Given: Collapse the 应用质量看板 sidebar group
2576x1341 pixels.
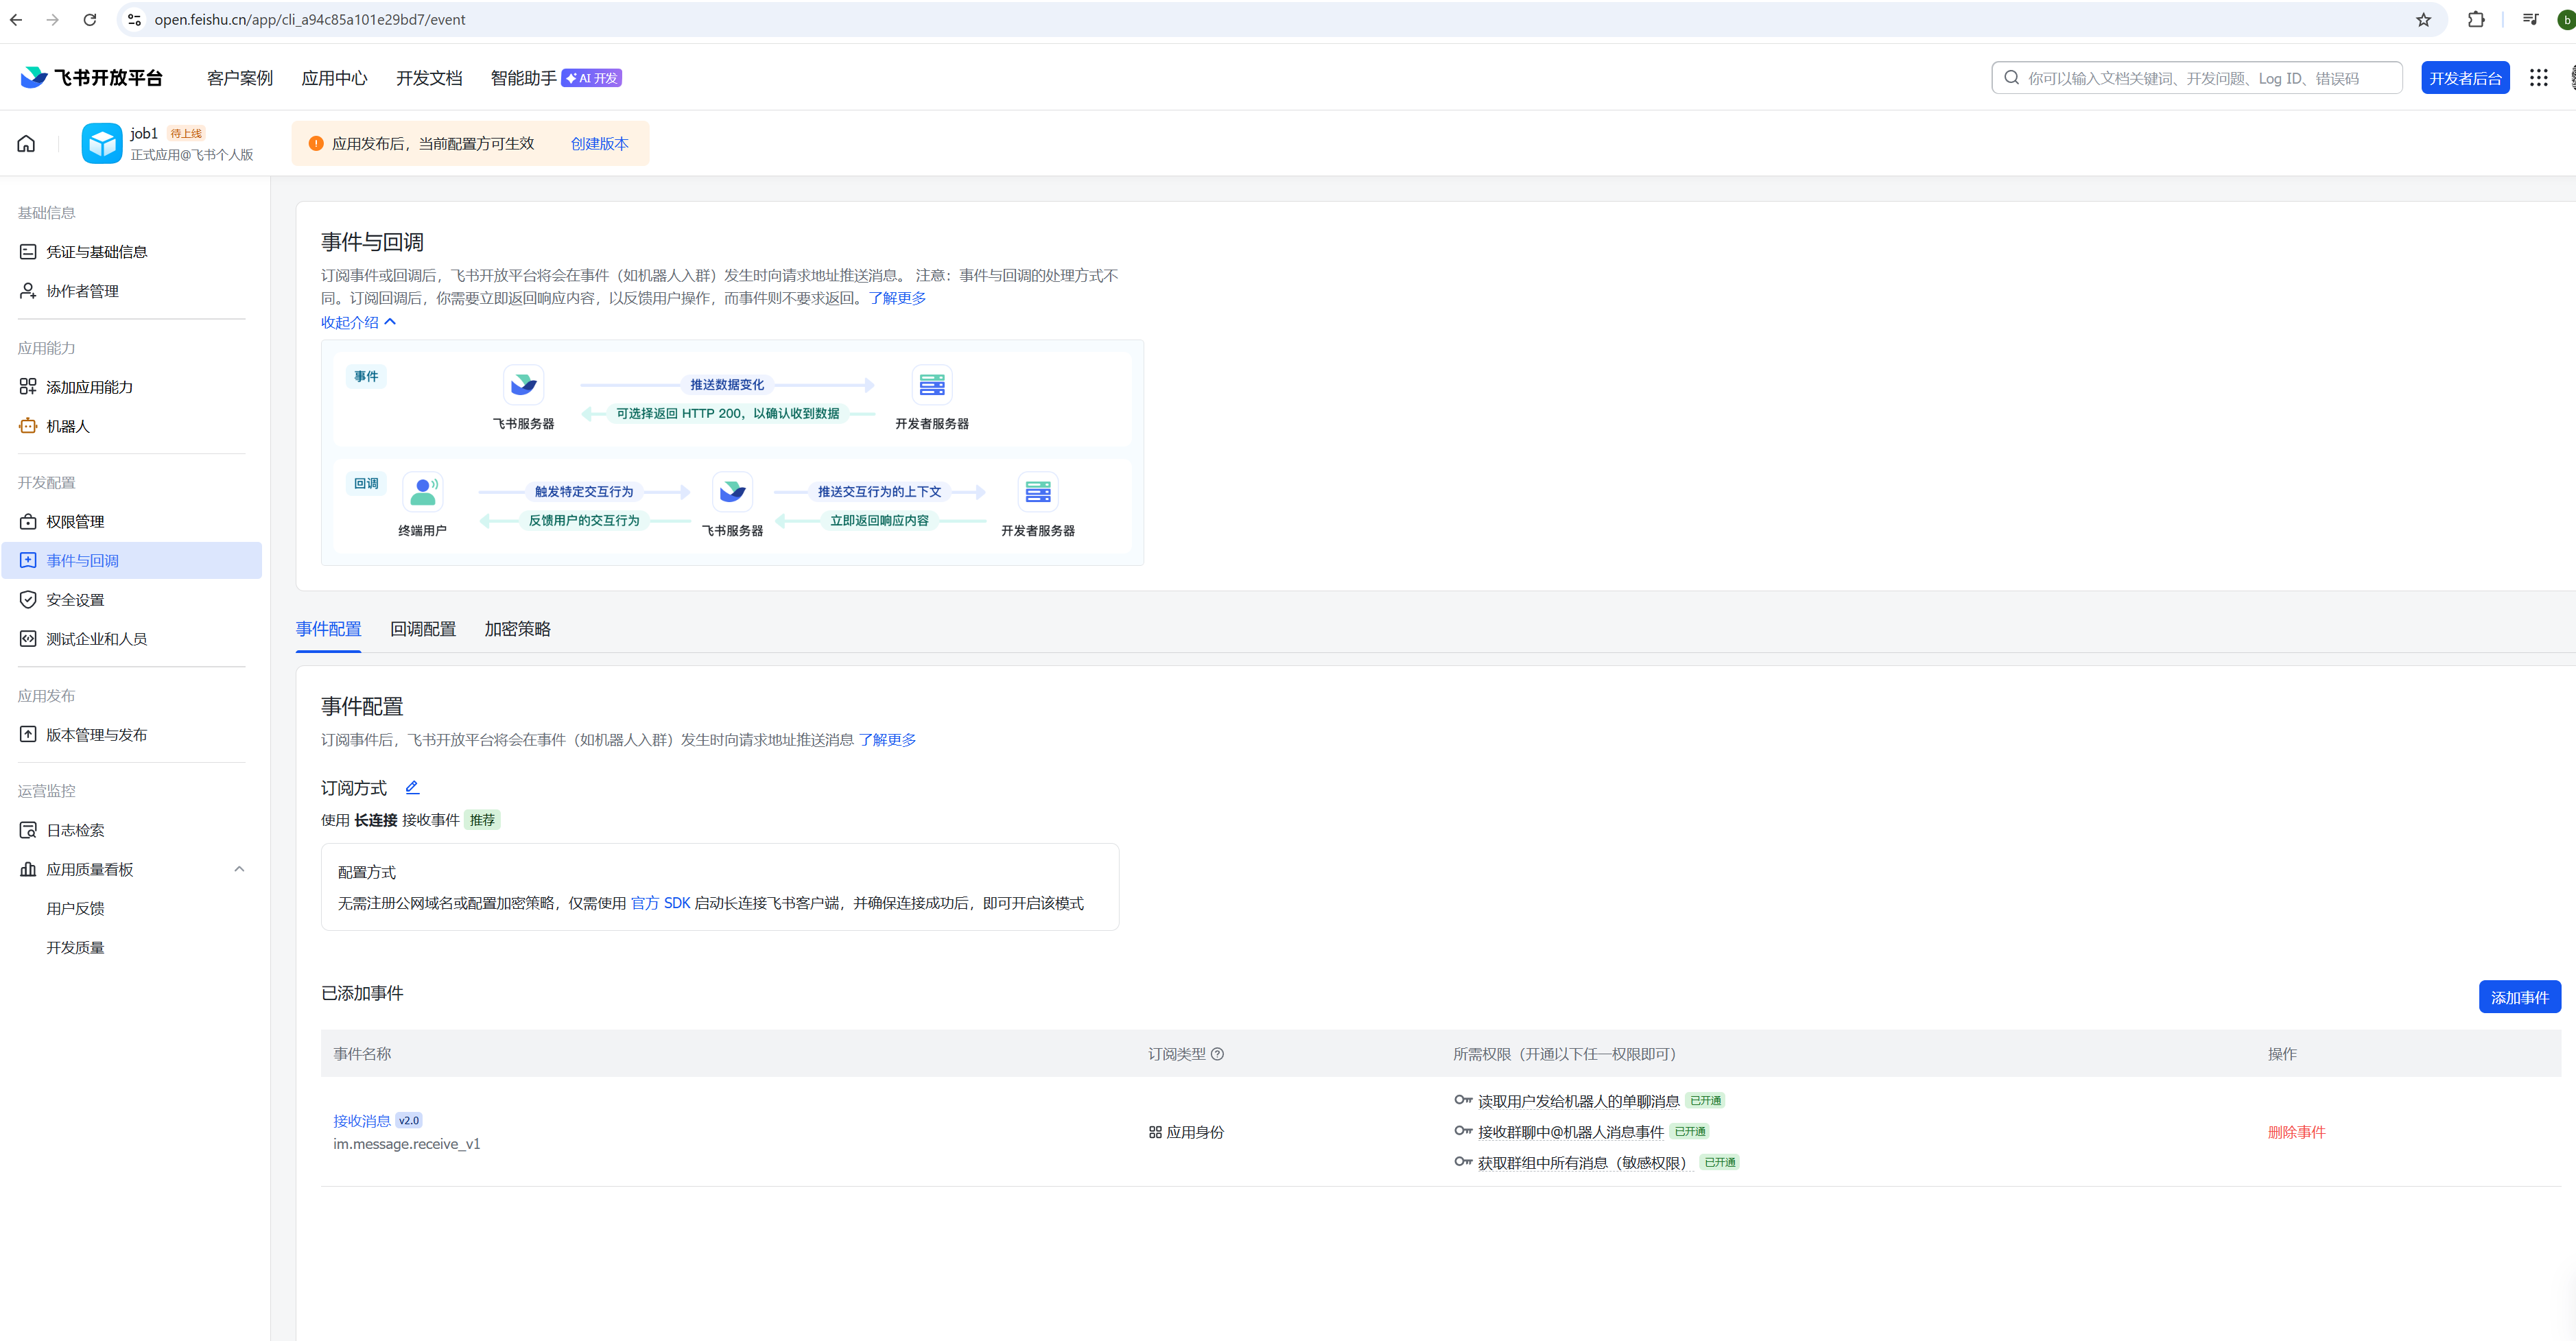Looking at the screenshot, I should click(239, 869).
